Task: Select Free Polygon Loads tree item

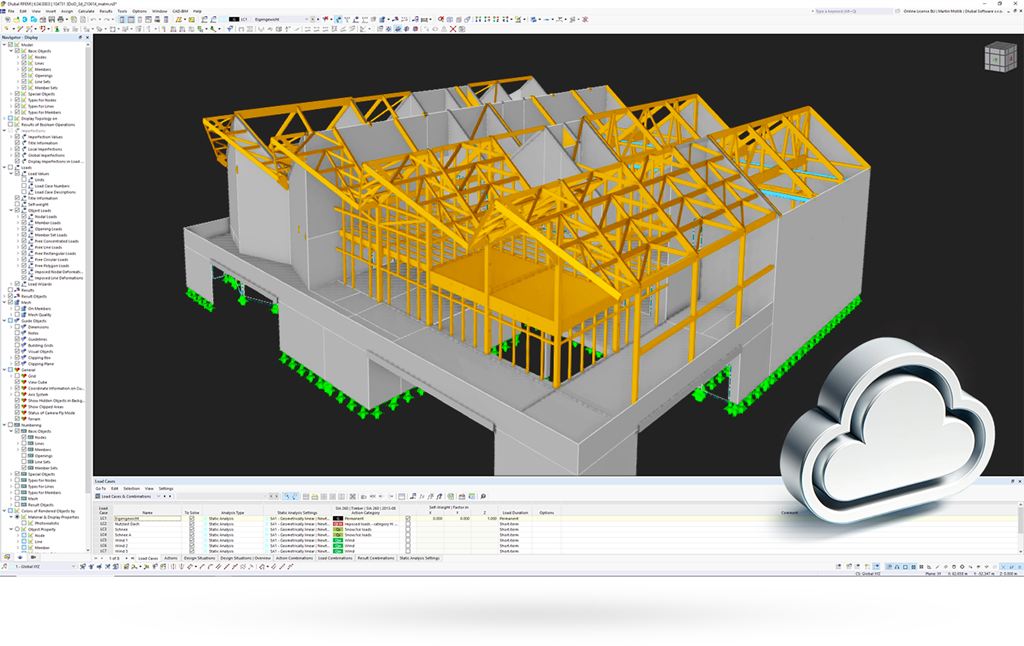Action: pos(52,266)
